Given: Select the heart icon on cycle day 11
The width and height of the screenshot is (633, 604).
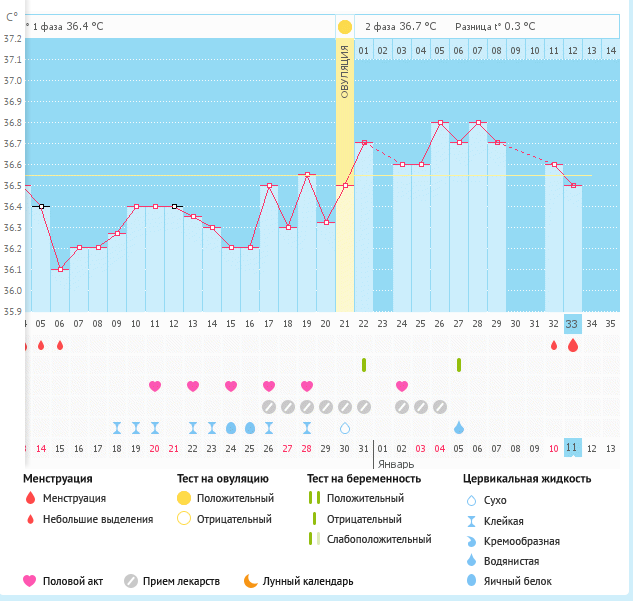Looking at the screenshot, I should [155, 386].
